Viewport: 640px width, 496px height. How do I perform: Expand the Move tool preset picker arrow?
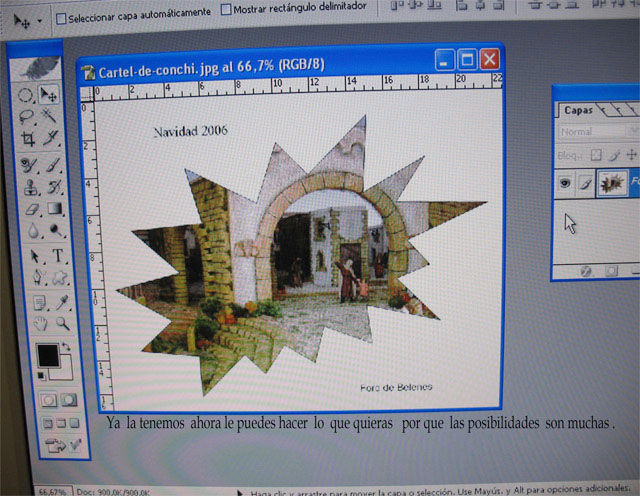39,20
